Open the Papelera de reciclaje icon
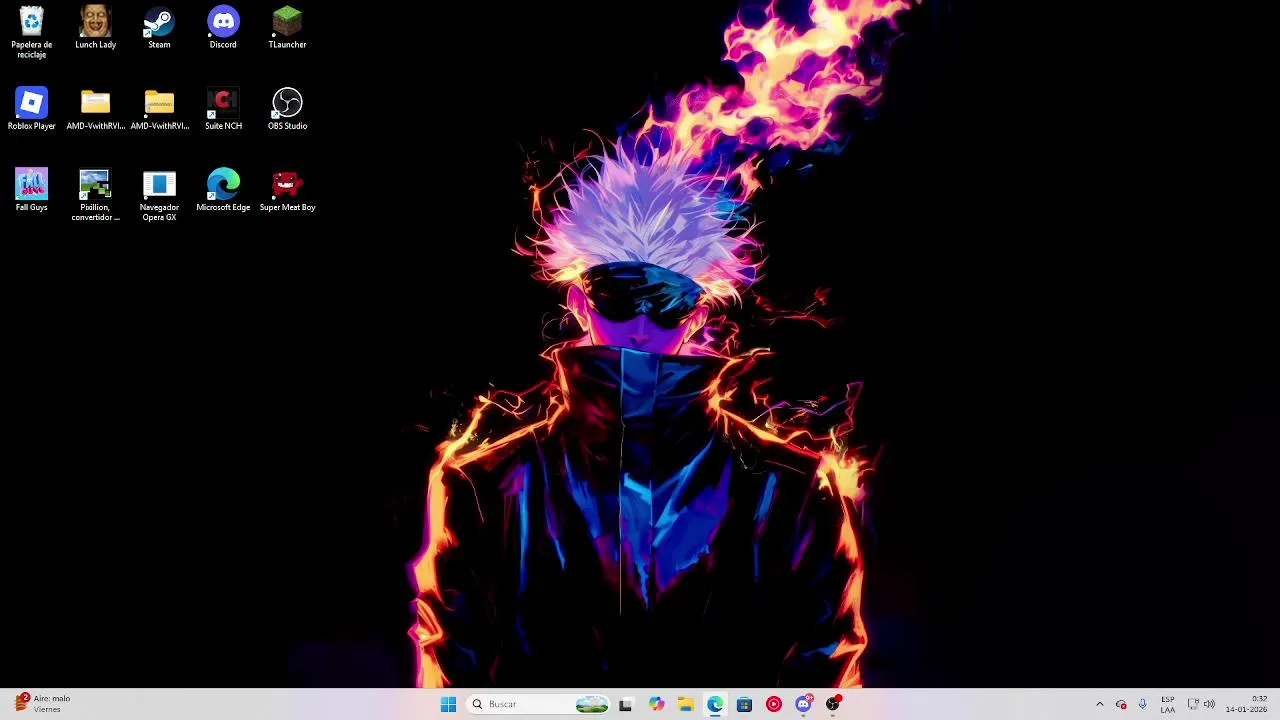This screenshot has height=720, width=1280. coord(32,32)
